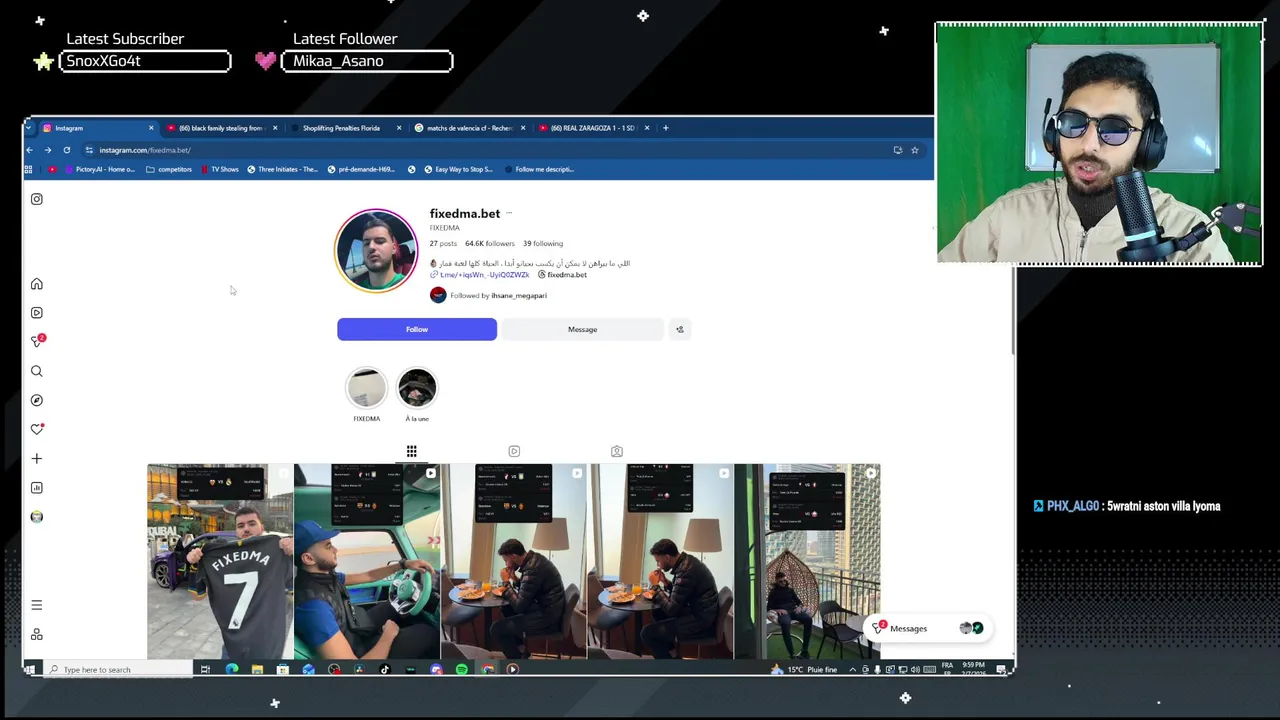The height and width of the screenshot is (720, 1280).
Task: Open Dashboard chart icon in sidebar
Action: pyautogui.click(x=37, y=487)
